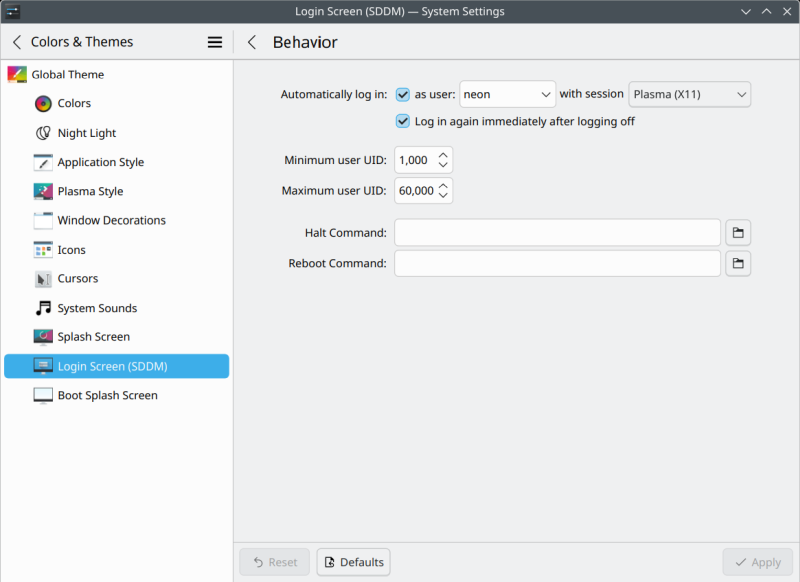This screenshot has width=800, height=582.
Task: Click the folder icon beside Reboot Command
Action: 738,263
